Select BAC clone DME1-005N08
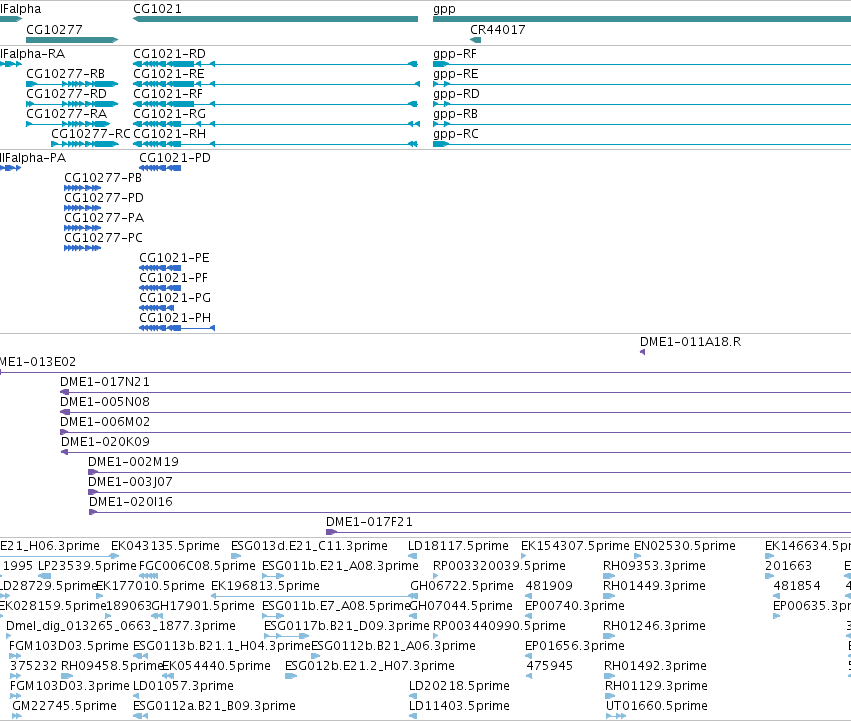 (455, 412)
